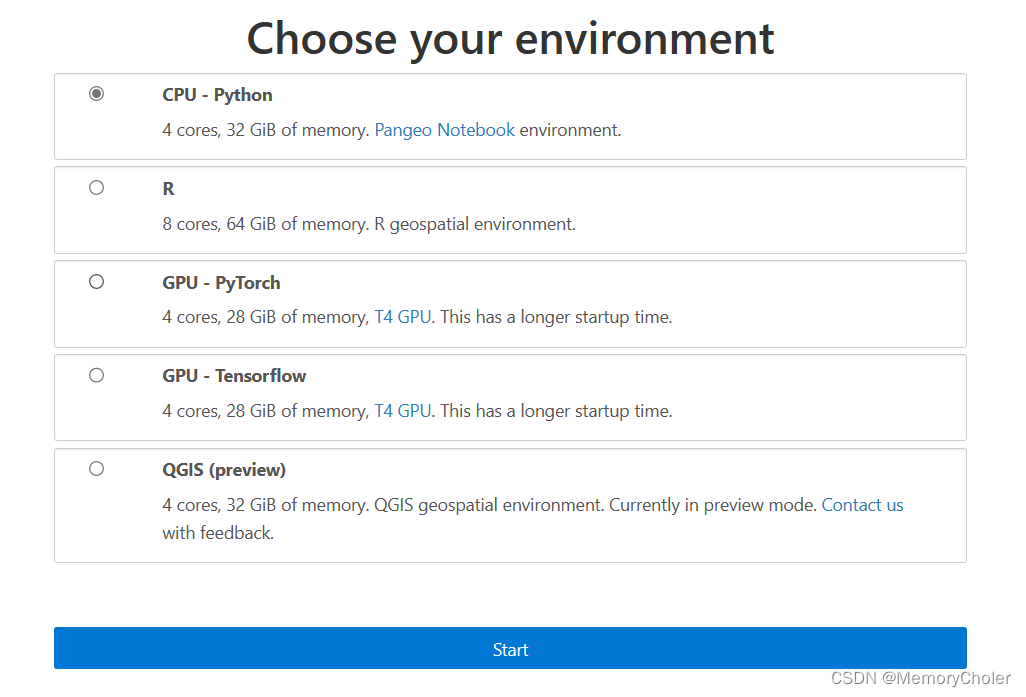Screen dimensions: 1026x697
Task: Select the CPU - Python radio button
Action: pos(96,94)
